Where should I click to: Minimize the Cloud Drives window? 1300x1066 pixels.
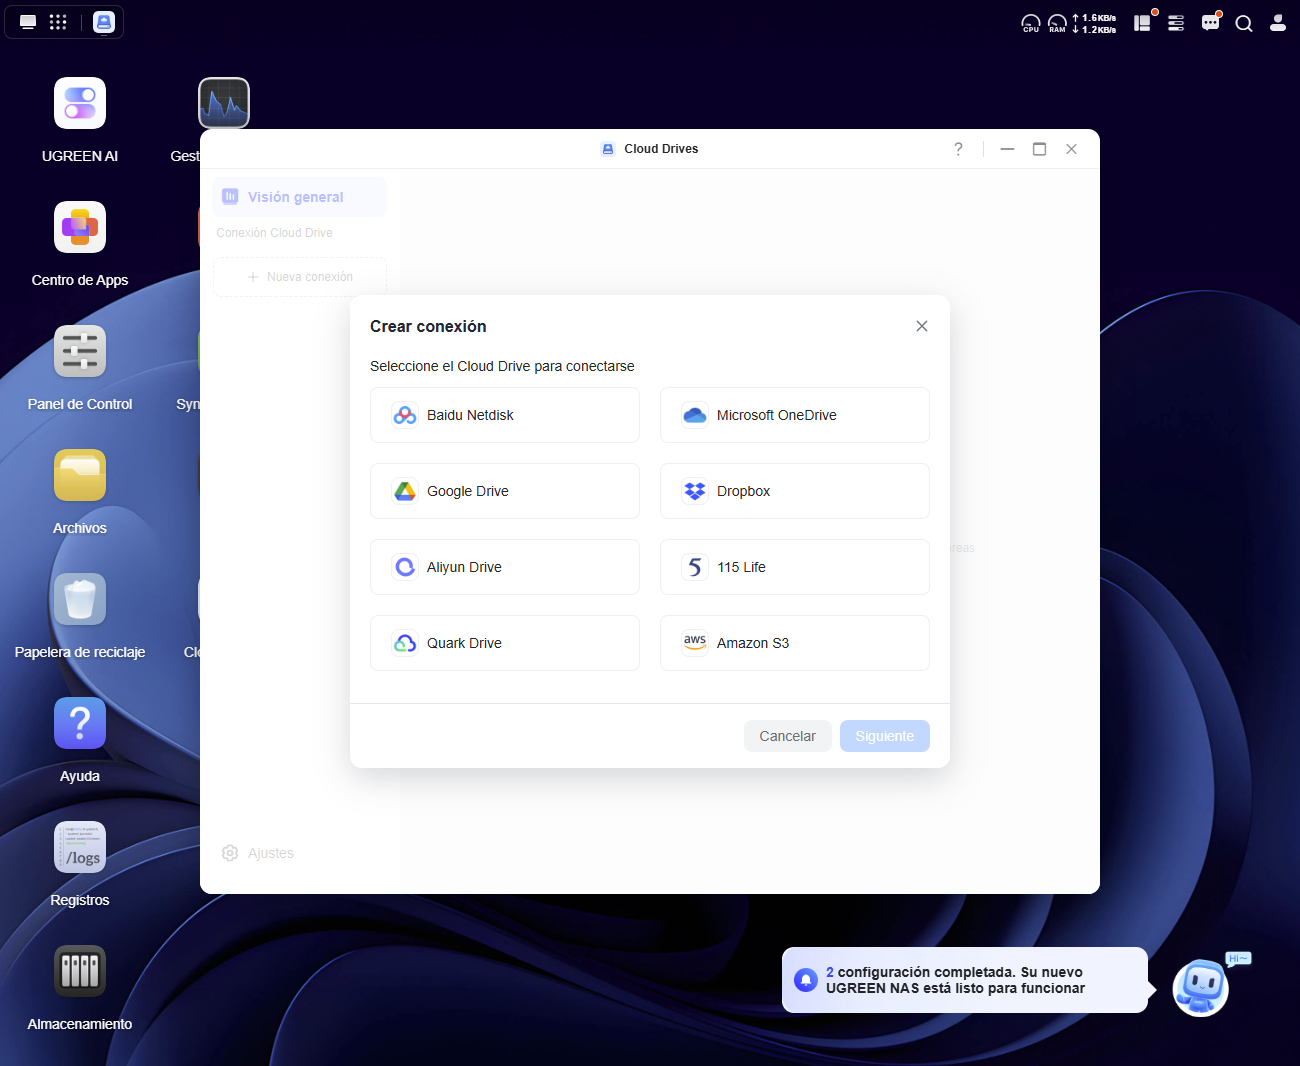pos(1008,149)
